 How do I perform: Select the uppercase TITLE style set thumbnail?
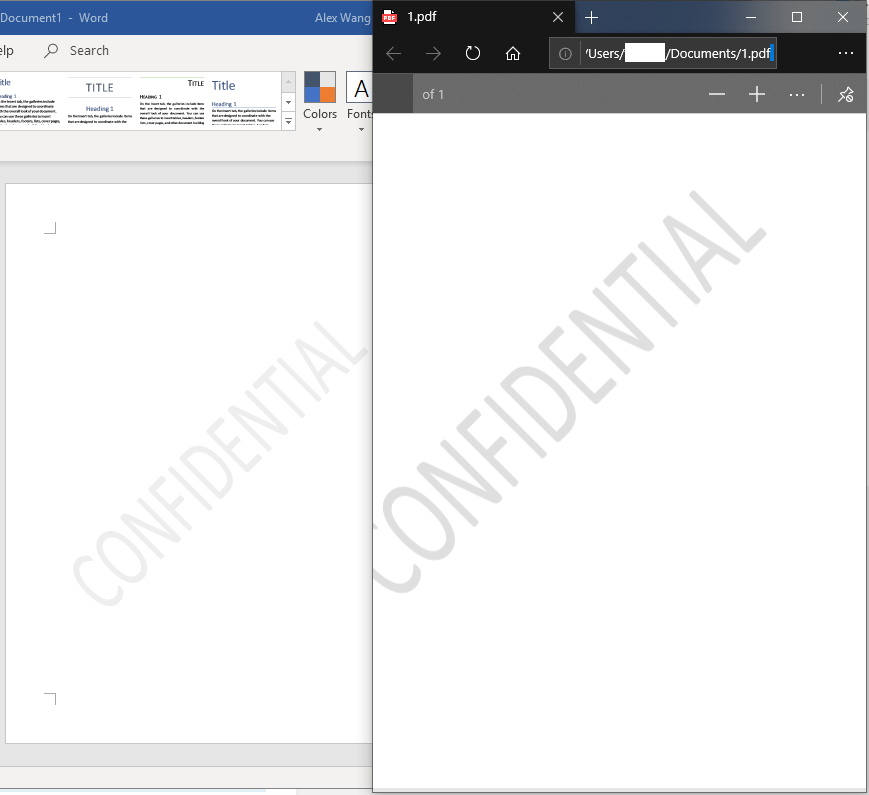[100, 102]
